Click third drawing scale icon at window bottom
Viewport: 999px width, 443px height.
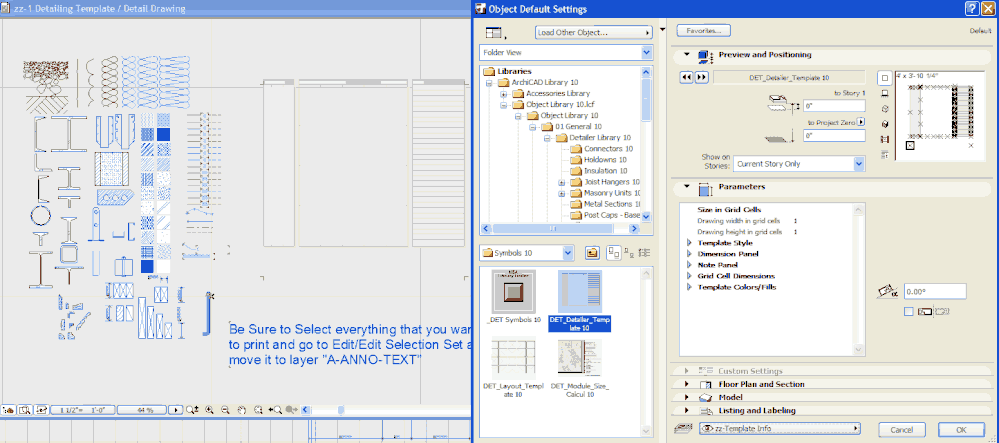42,410
